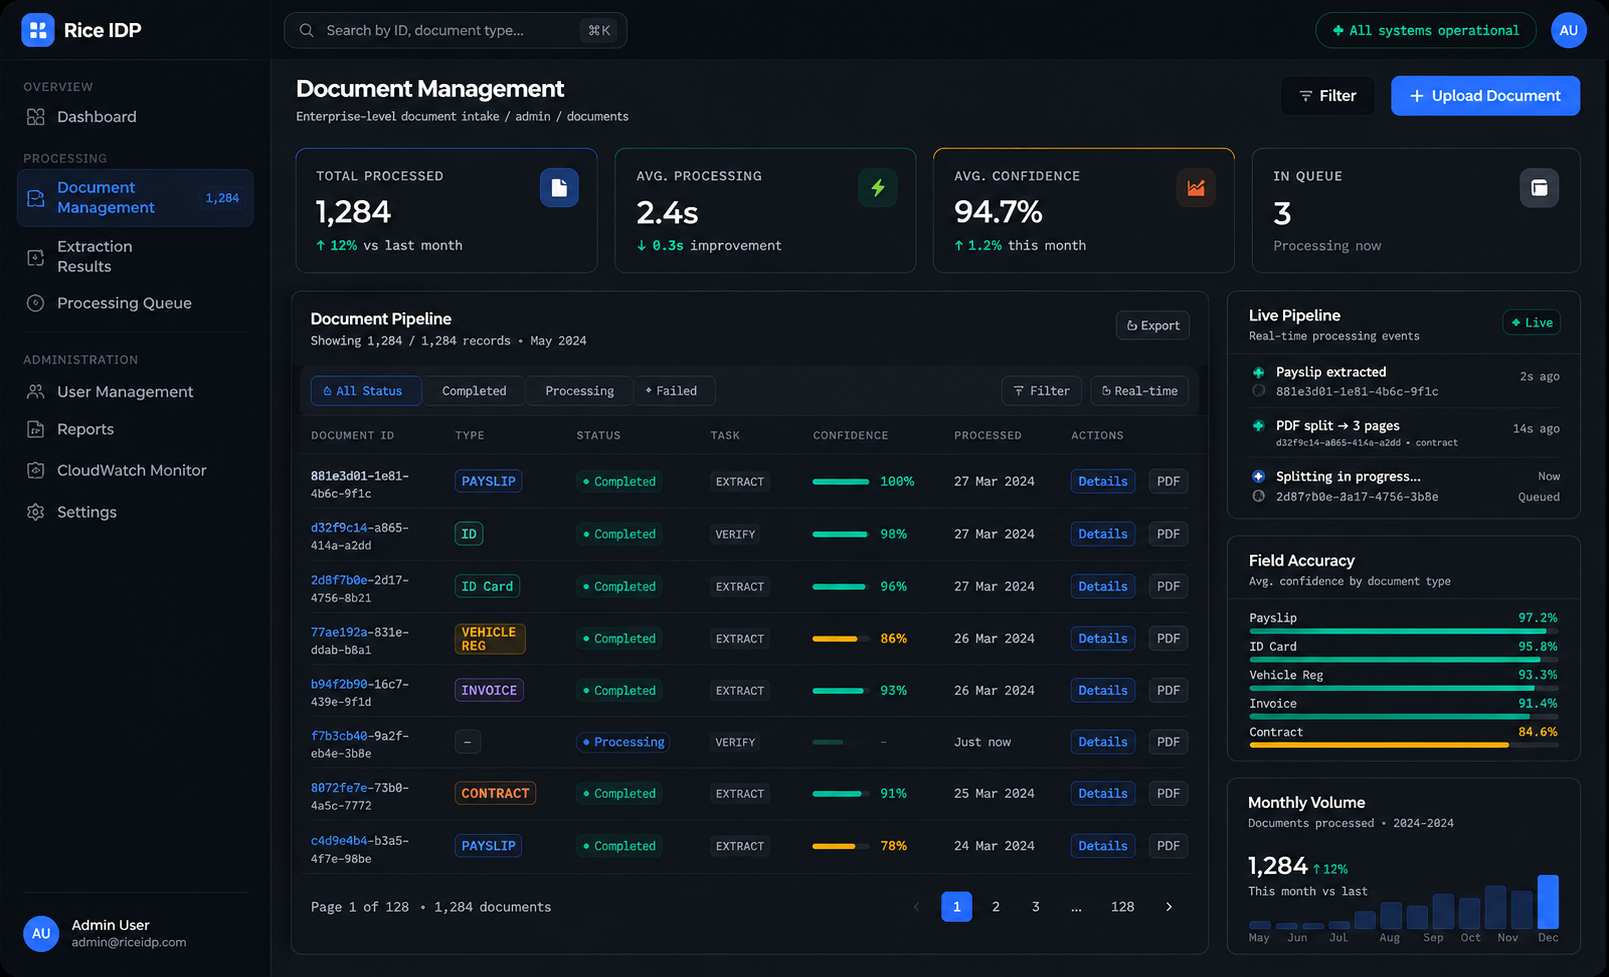Screen dimensions: 1609x977
Task: Toggle the Live indicator in Live Pipeline
Action: (x=1531, y=322)
